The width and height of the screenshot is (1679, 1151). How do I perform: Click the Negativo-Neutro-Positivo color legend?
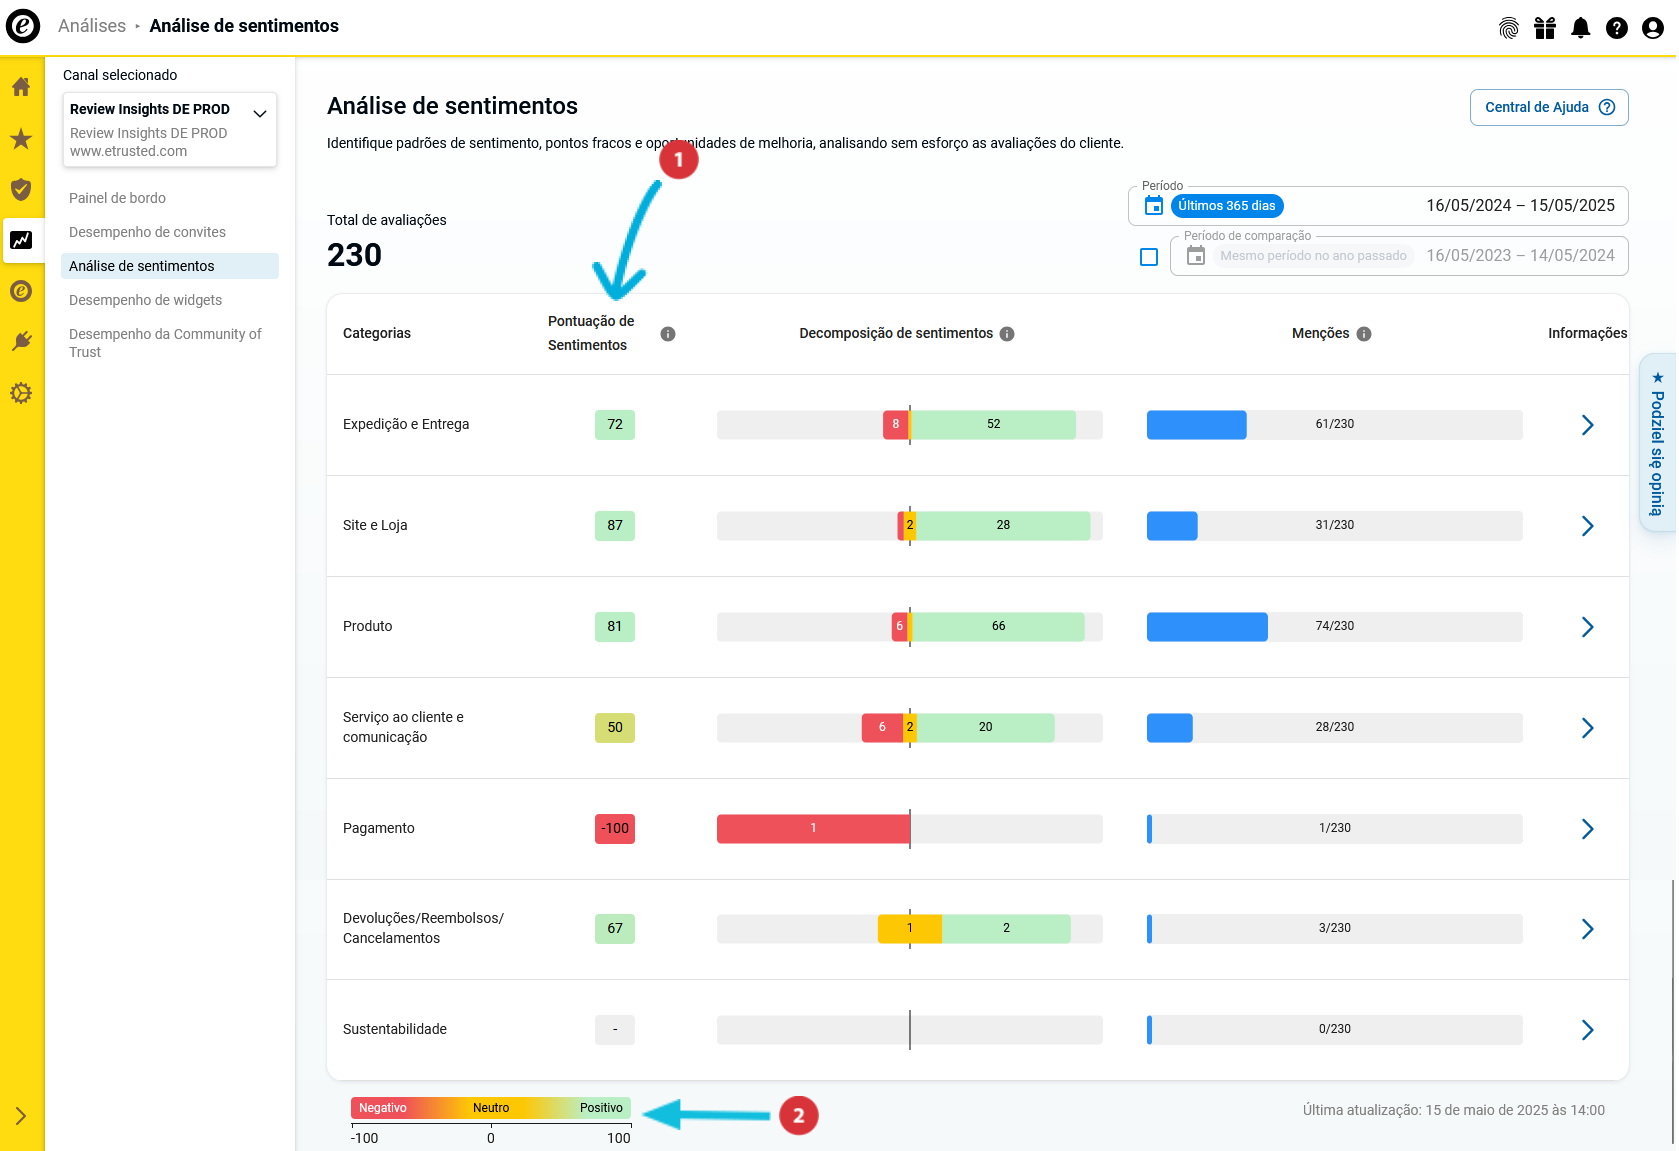point(491,1108)
